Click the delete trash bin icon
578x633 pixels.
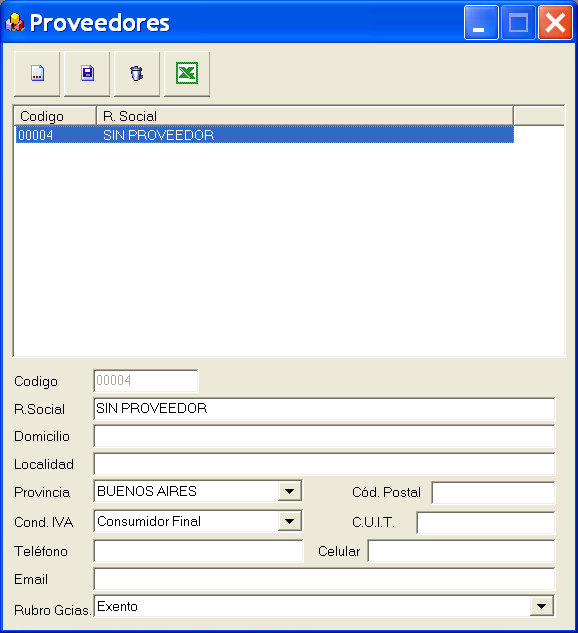(137, 74)
